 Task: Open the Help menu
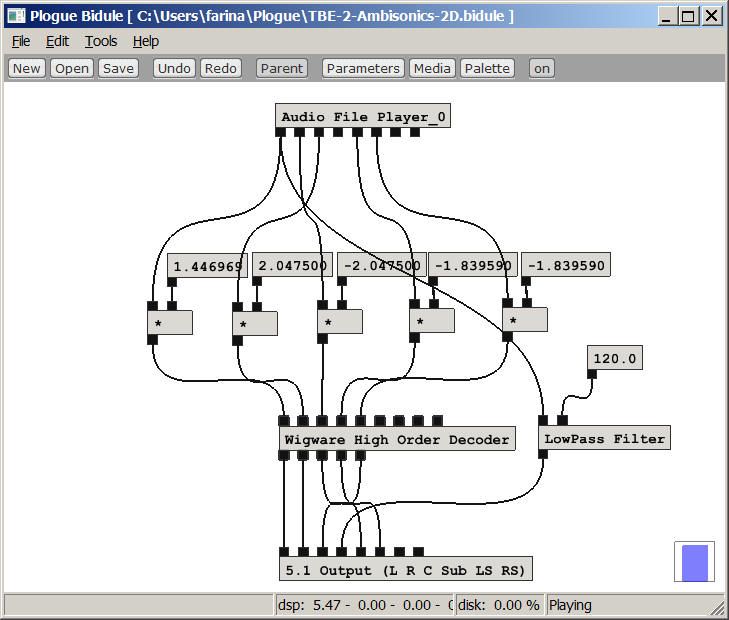point(146,41)
